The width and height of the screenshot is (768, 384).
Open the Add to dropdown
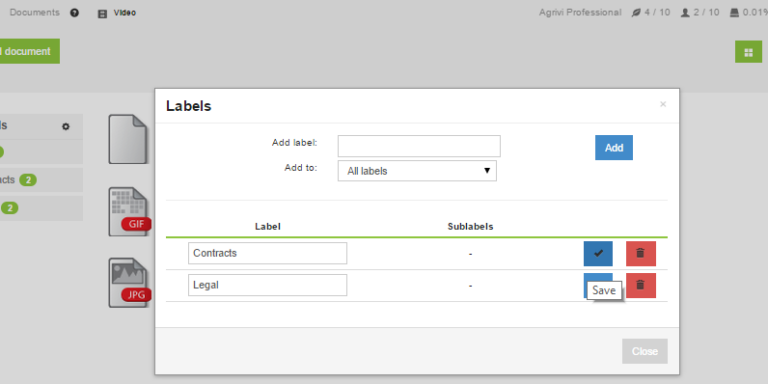(x=417, y=171)
